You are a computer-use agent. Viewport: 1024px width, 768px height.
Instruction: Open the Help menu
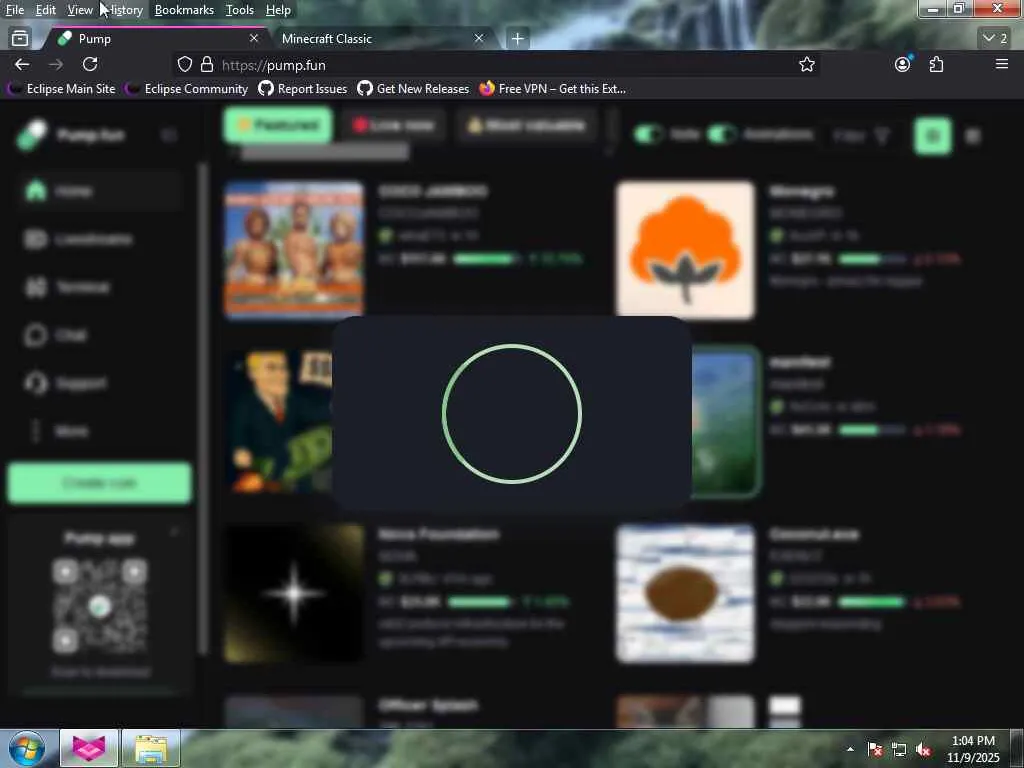click(x=278, y=10)
